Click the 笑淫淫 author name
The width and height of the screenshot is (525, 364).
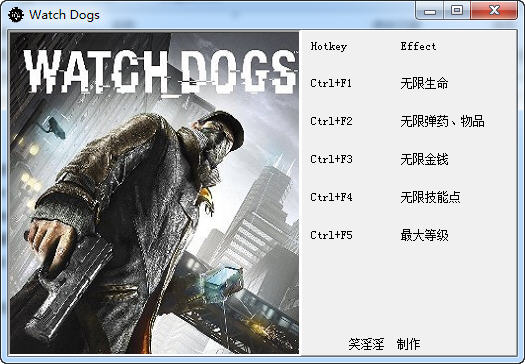tap(366, 344)
